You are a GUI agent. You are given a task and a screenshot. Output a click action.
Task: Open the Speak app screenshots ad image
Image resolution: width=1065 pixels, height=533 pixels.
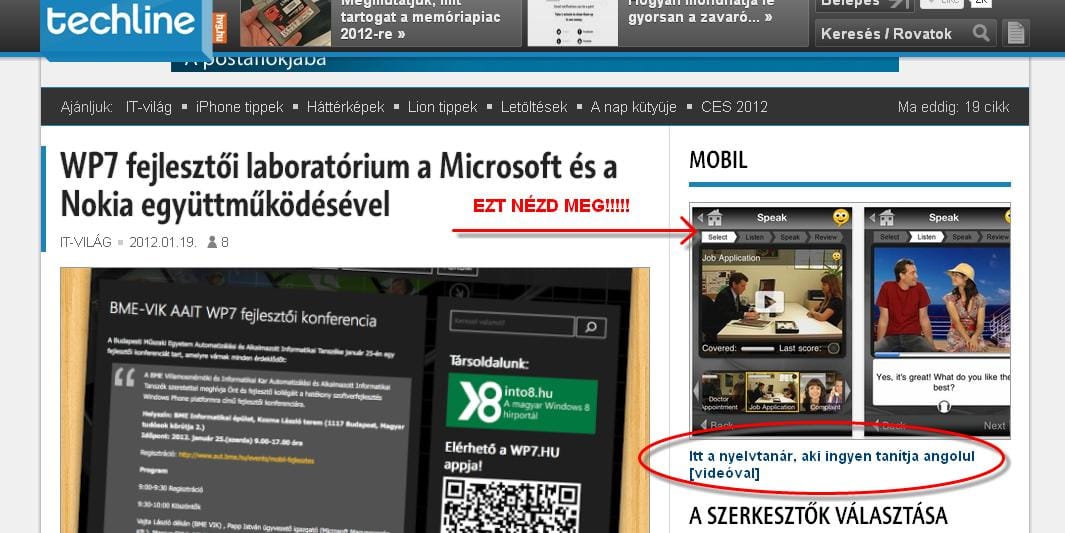(x=850, y=320)
